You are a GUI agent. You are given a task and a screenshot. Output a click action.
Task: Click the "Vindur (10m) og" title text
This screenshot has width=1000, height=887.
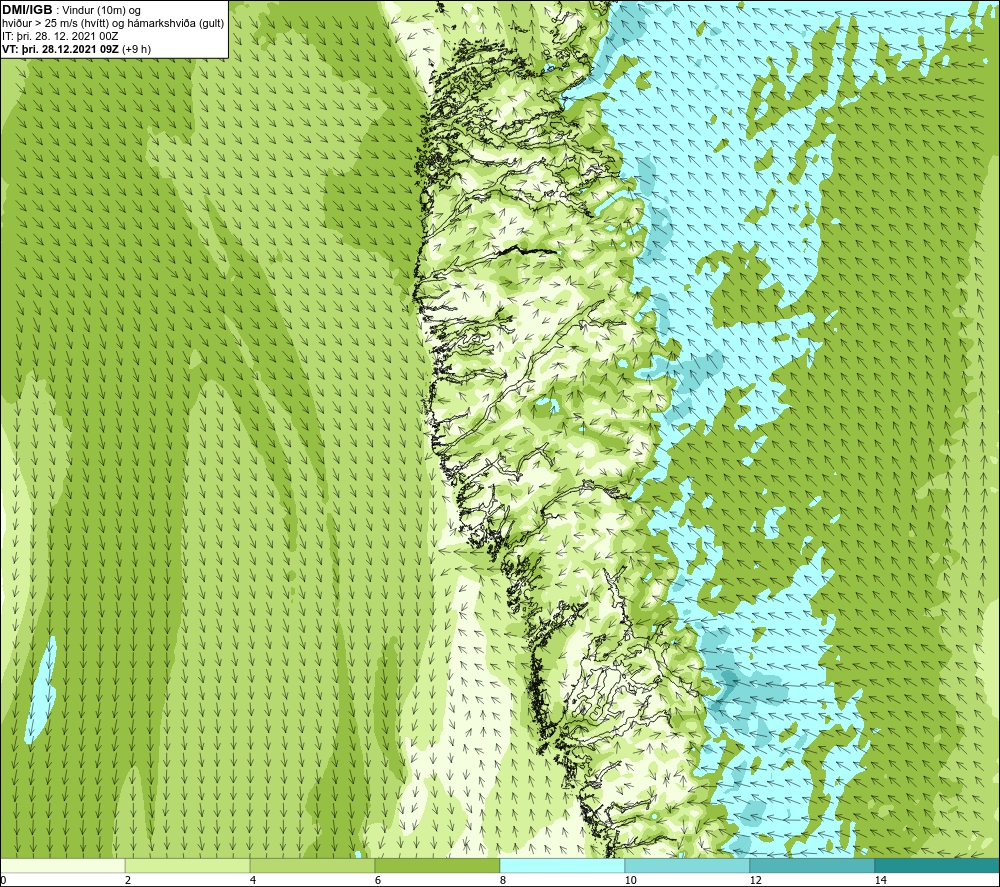point(103,11)
